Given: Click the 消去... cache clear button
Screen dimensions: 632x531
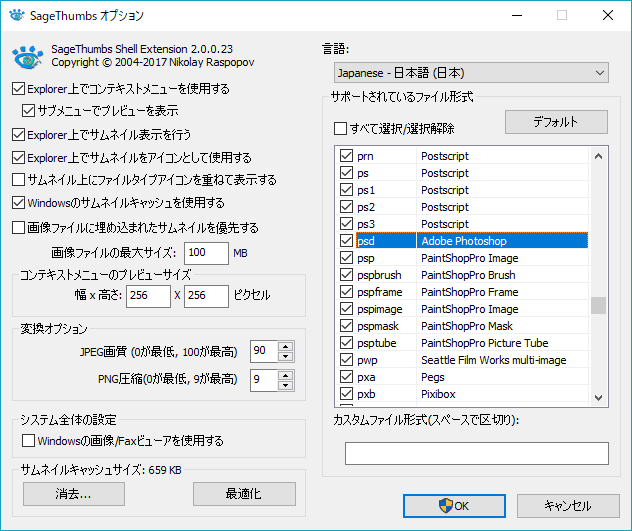Looking at the screenshot, I should (74, 494).
